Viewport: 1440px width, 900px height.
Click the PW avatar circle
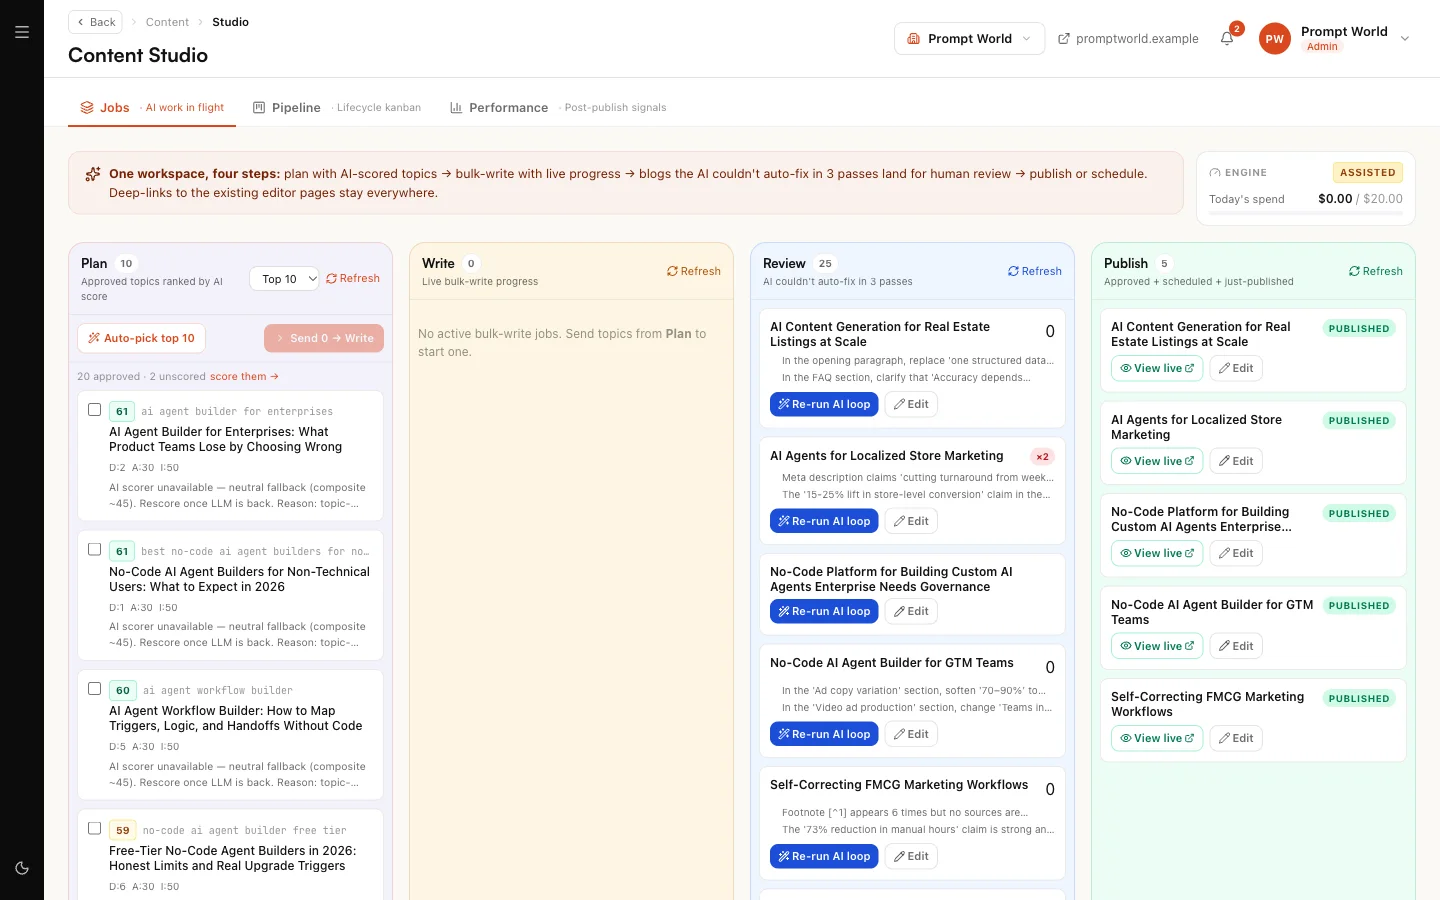tap(1274, 39)
